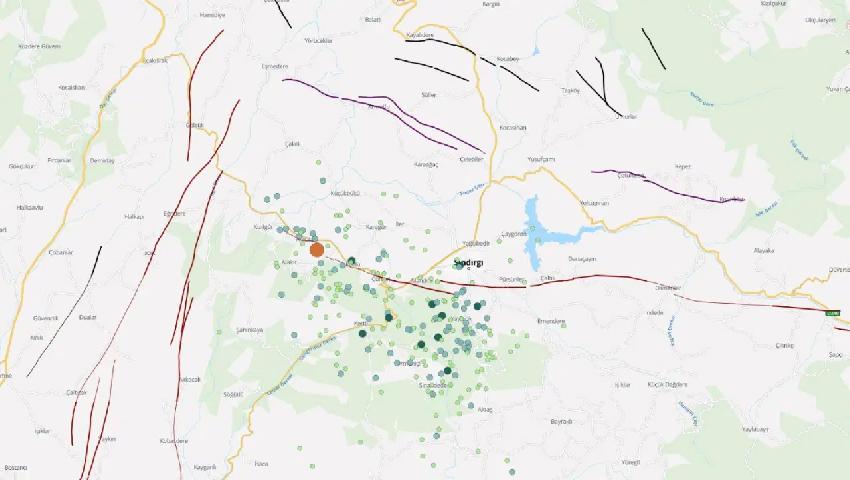Viewport: 850px width, 480px height.
Task: Click the large orange epicenter marker
Action: tap(317, 250)
